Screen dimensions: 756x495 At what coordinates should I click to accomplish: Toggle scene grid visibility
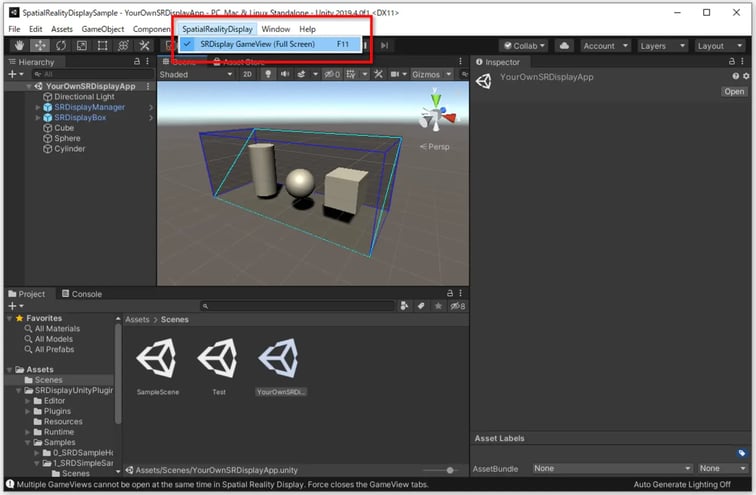[351, 74]
